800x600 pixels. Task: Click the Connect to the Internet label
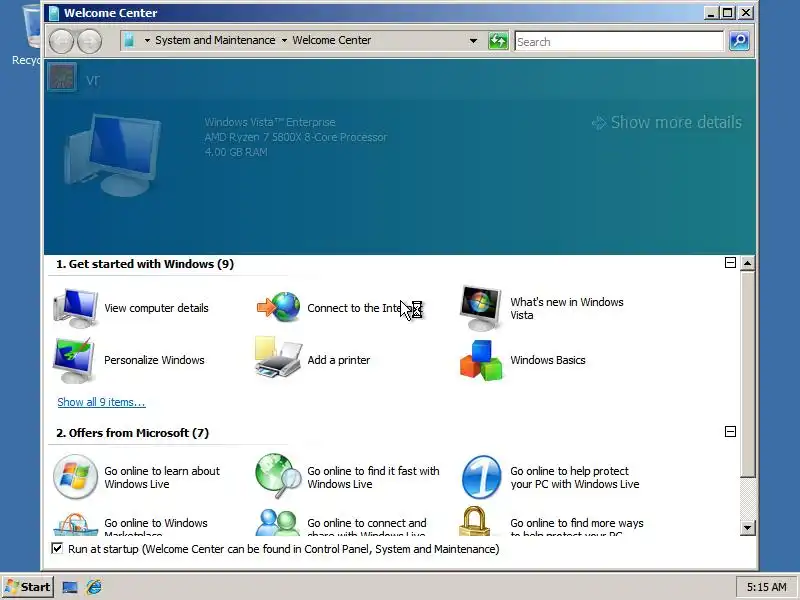[364, 308]
